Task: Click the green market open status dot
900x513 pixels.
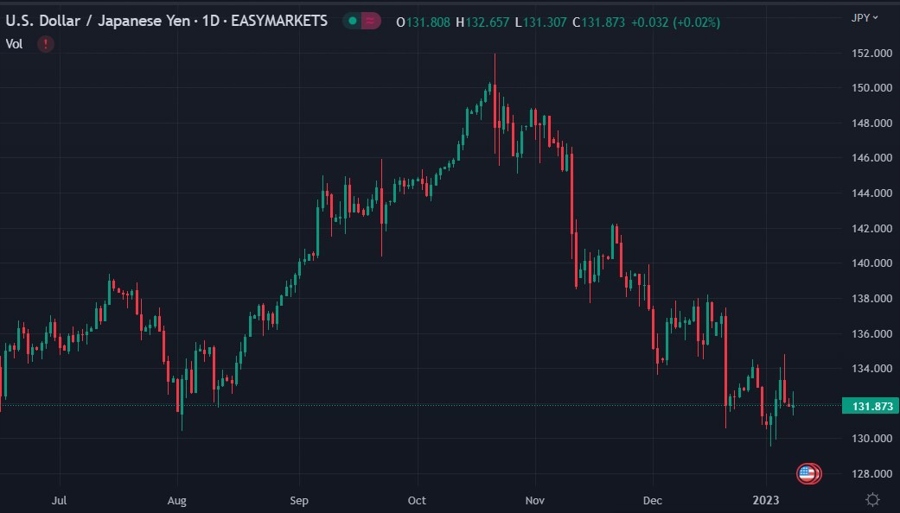Action: (352, 21)
